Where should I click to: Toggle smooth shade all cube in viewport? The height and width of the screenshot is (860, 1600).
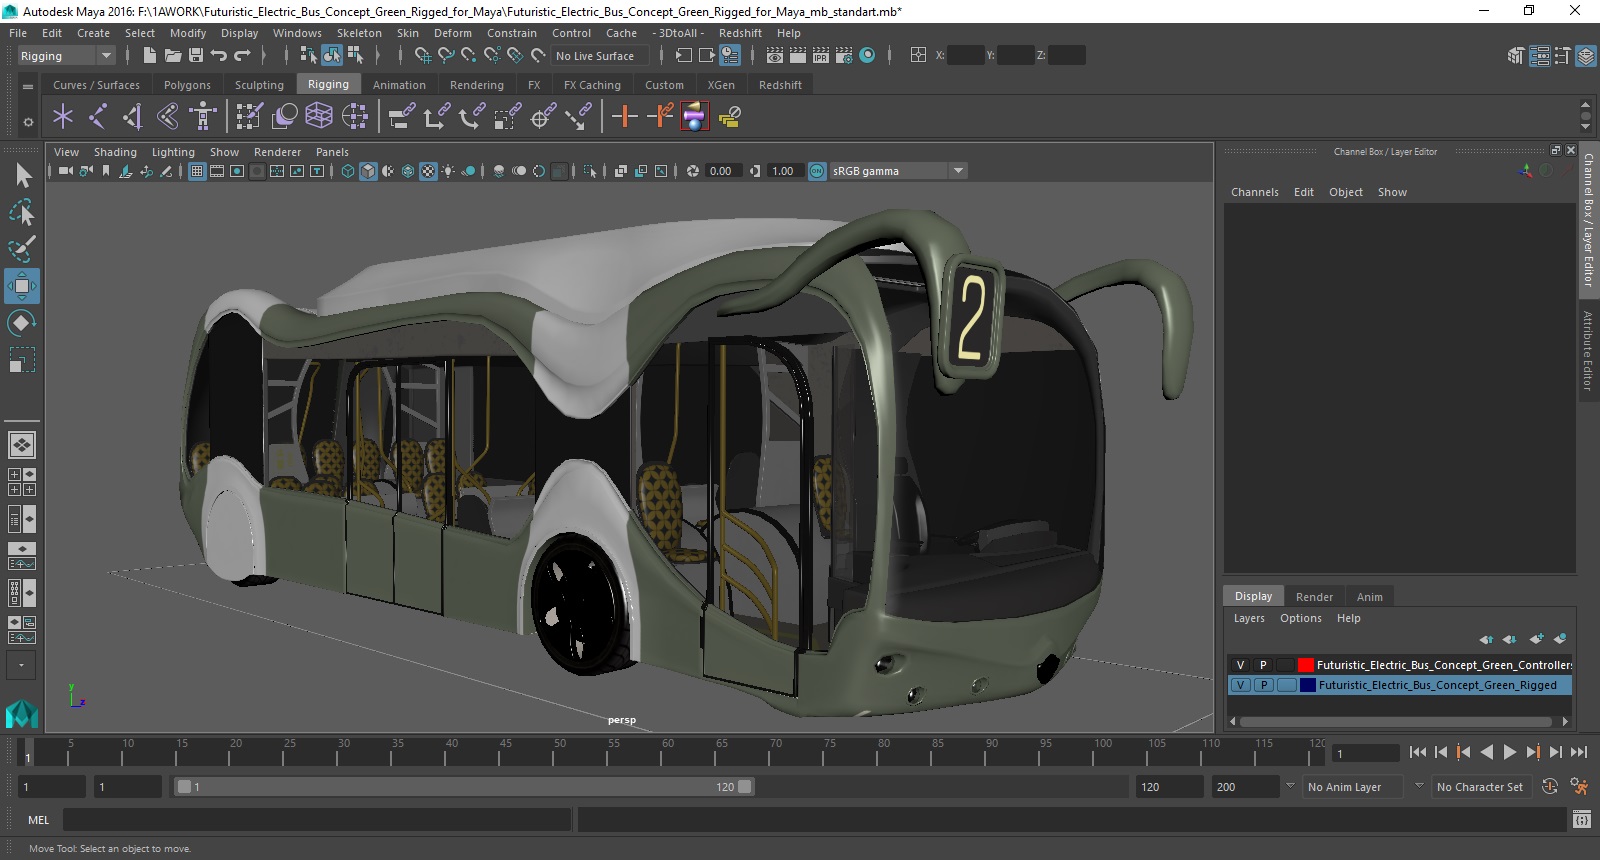369,171
